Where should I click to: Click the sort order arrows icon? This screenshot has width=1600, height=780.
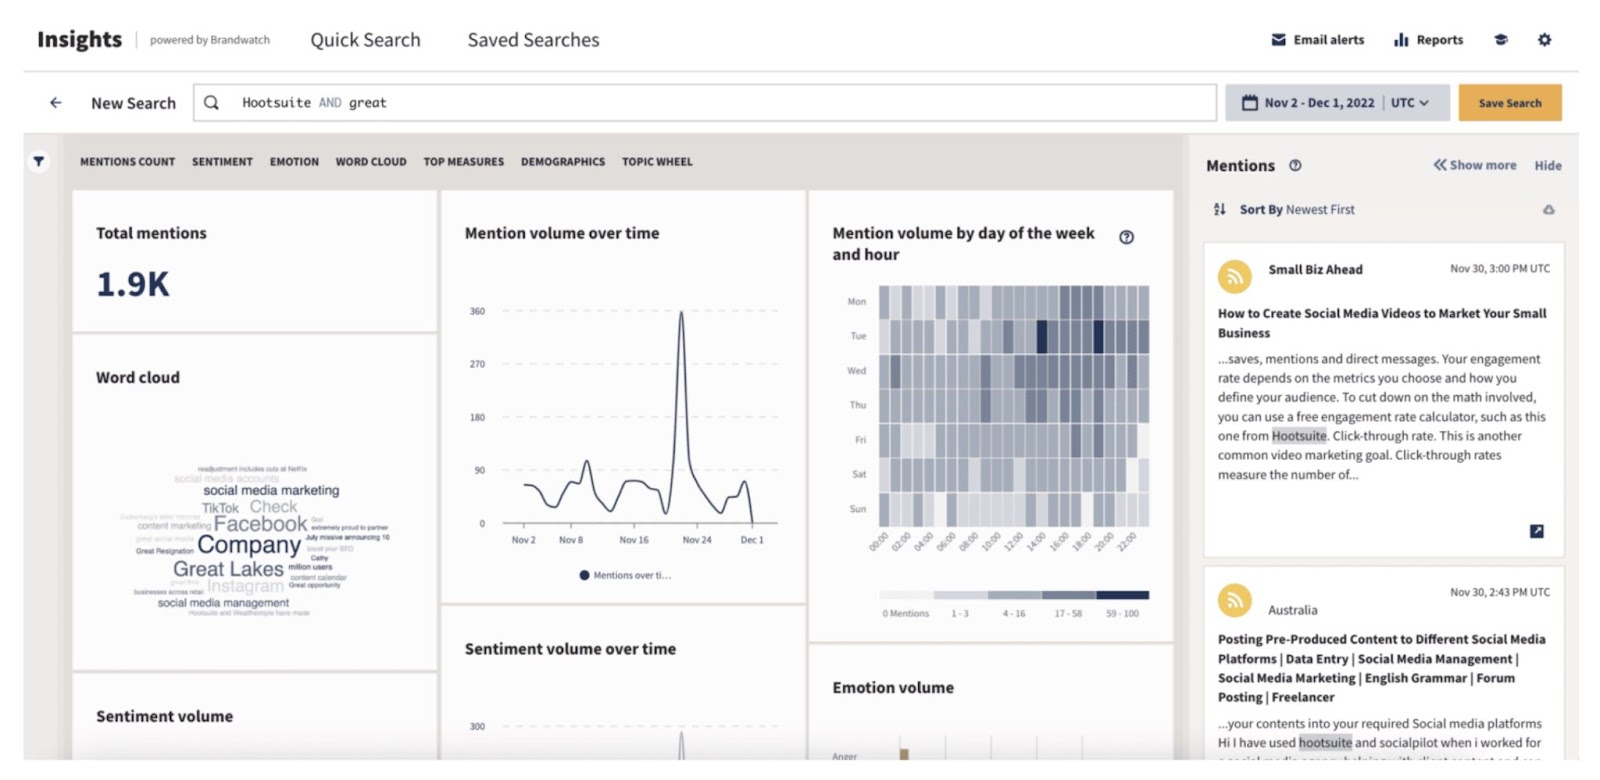coord(1219,210)
